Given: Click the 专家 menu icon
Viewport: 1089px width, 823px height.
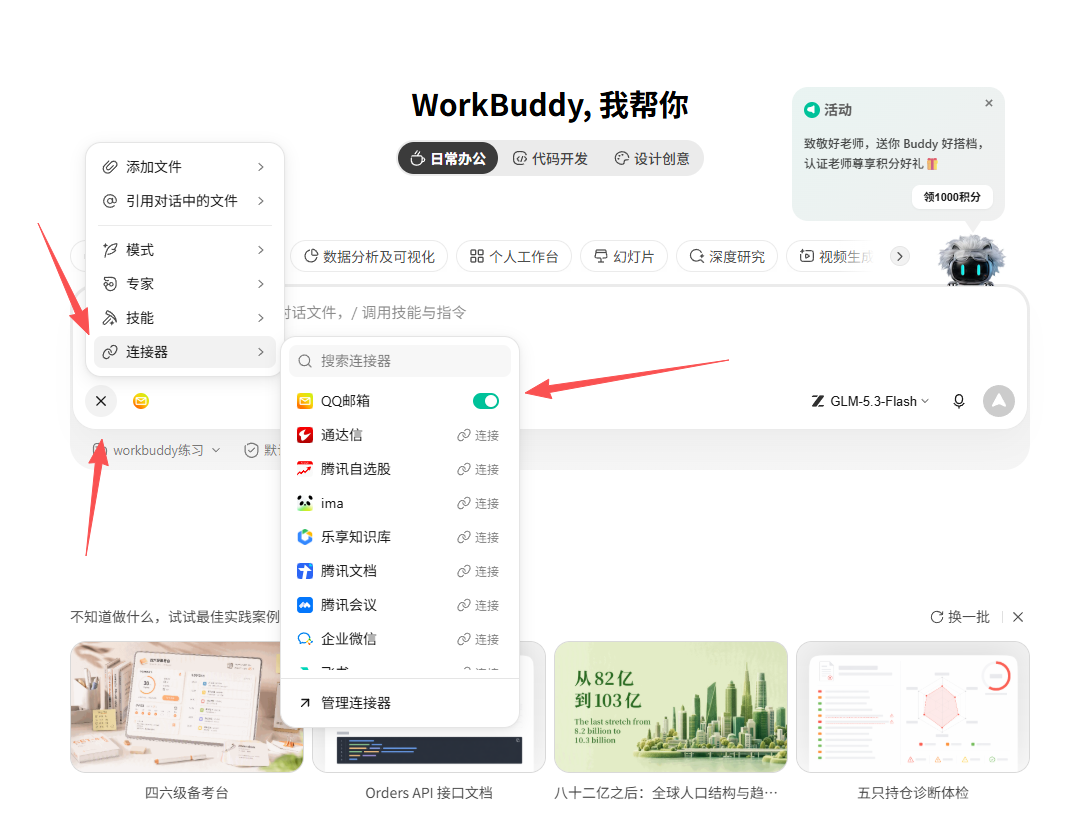Looking at the screenshot, I should [x=110, y=283].
